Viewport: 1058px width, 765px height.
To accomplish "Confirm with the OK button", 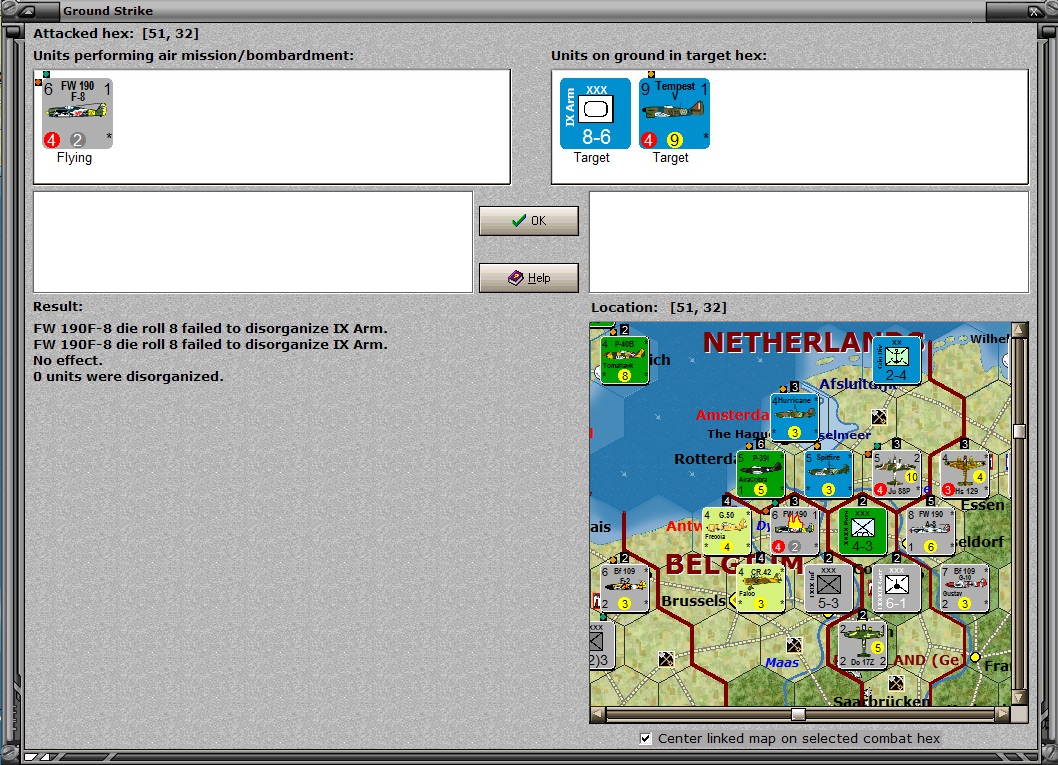I will pos(529,221).
